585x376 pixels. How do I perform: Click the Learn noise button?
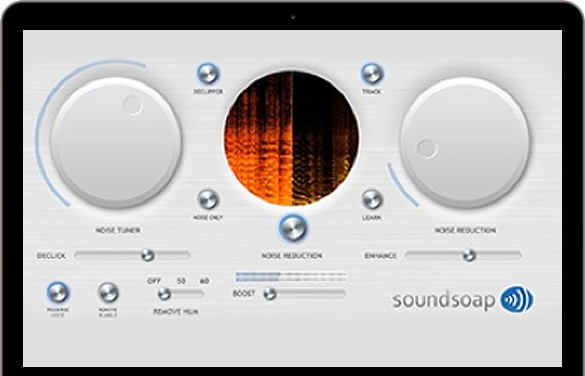point(372,200)
